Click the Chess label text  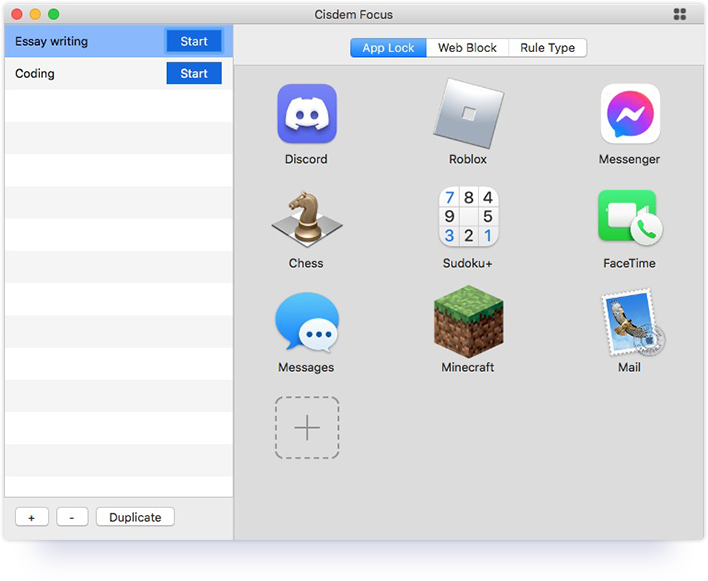point(306,263)
